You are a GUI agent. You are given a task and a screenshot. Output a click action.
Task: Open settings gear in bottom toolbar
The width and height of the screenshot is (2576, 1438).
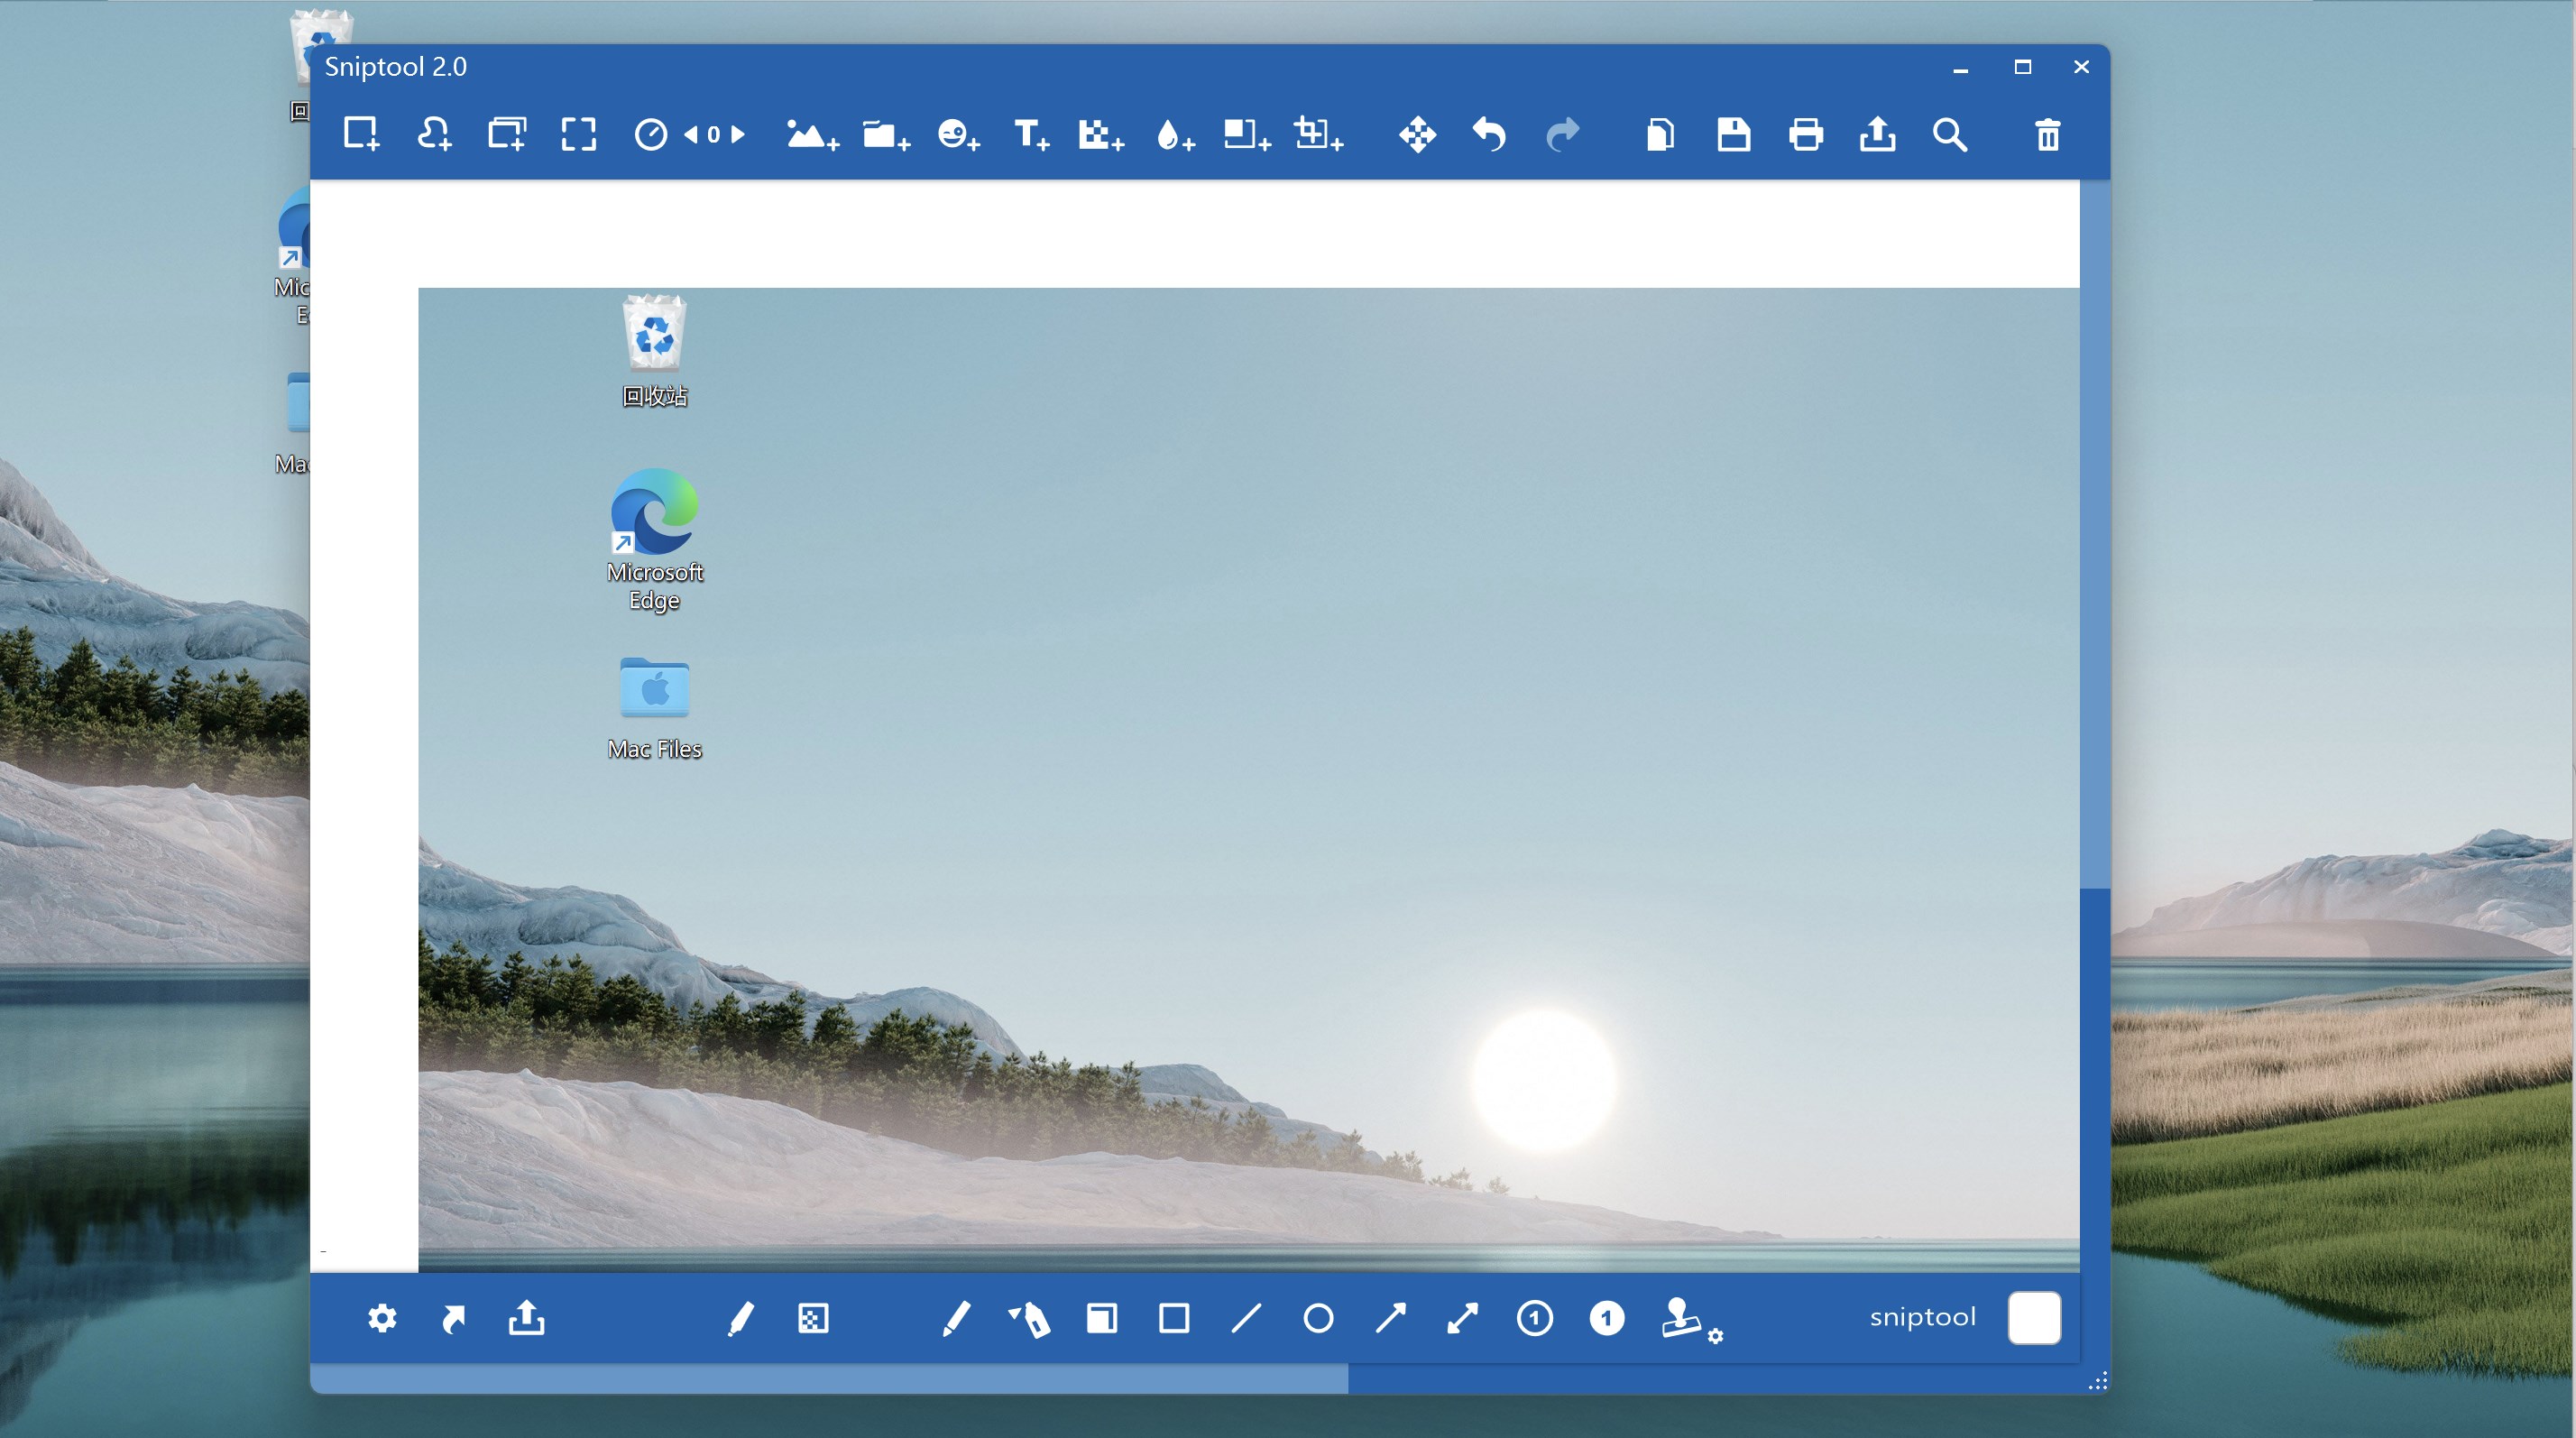pyautogui.click(x=382, y=1318)
